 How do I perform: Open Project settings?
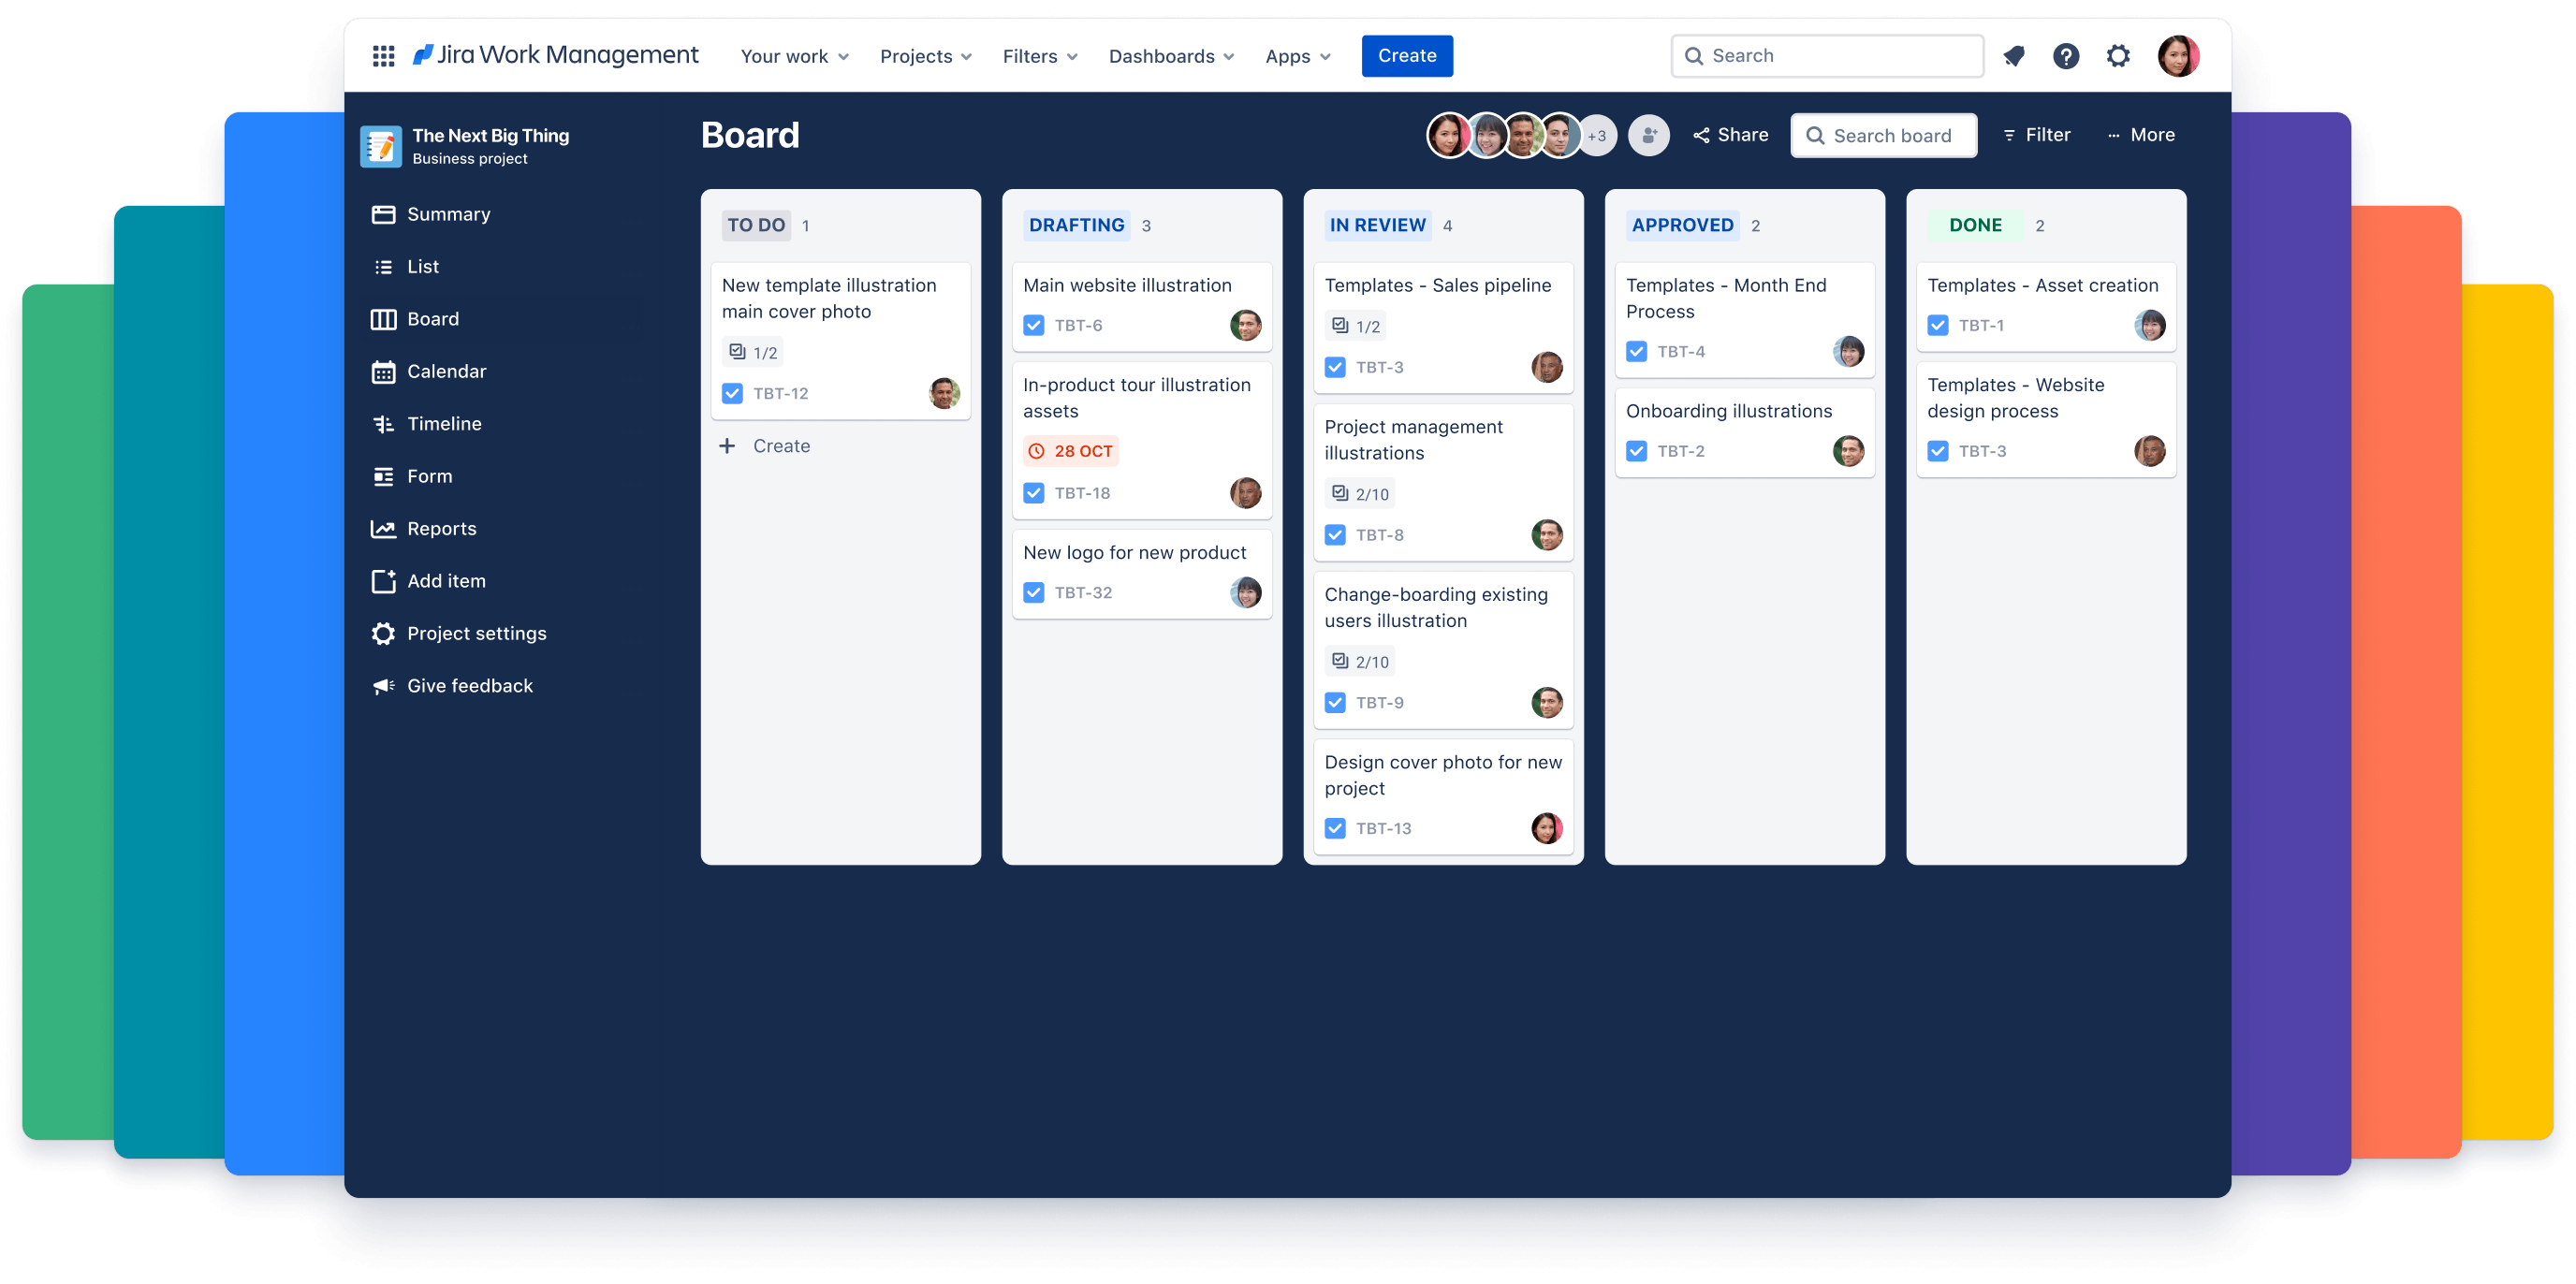[x=476, y=632]
